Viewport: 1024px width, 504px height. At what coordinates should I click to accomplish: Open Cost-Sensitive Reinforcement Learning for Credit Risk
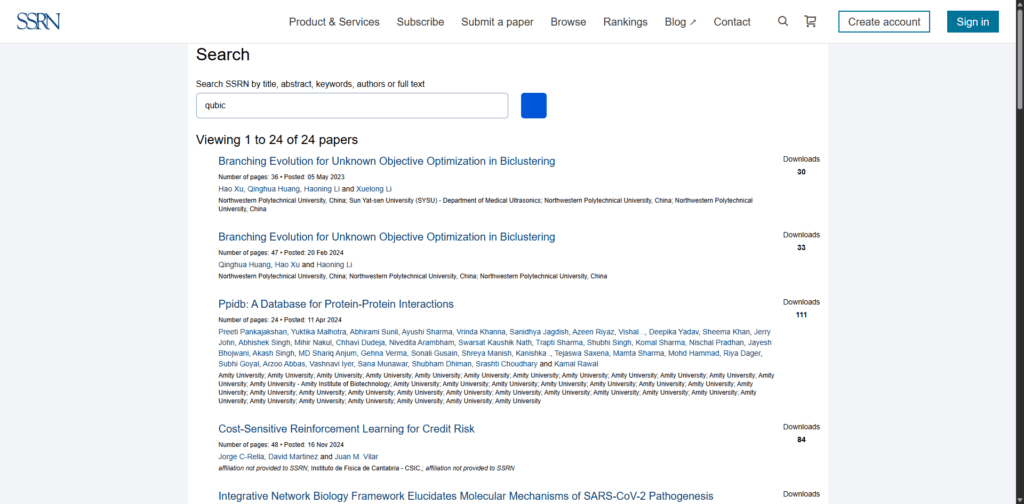346,429
